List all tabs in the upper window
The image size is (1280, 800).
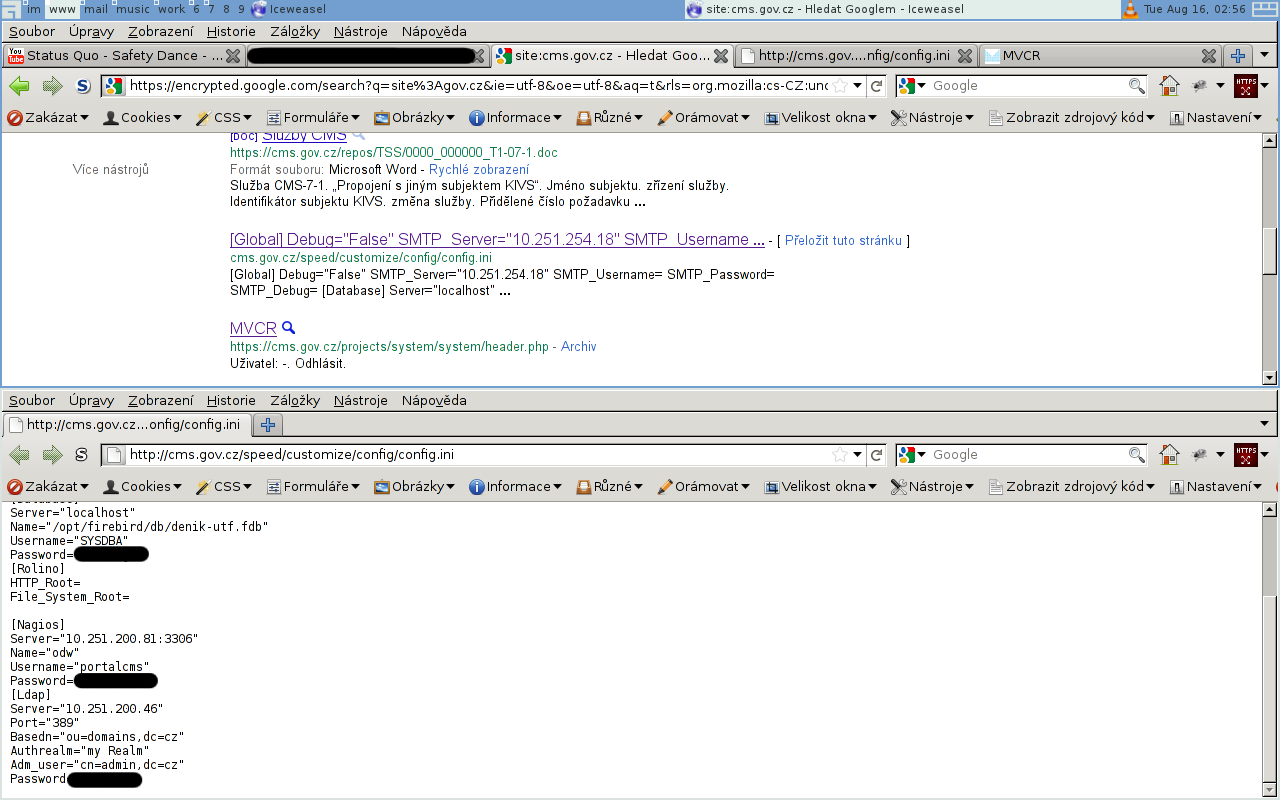1266,56
